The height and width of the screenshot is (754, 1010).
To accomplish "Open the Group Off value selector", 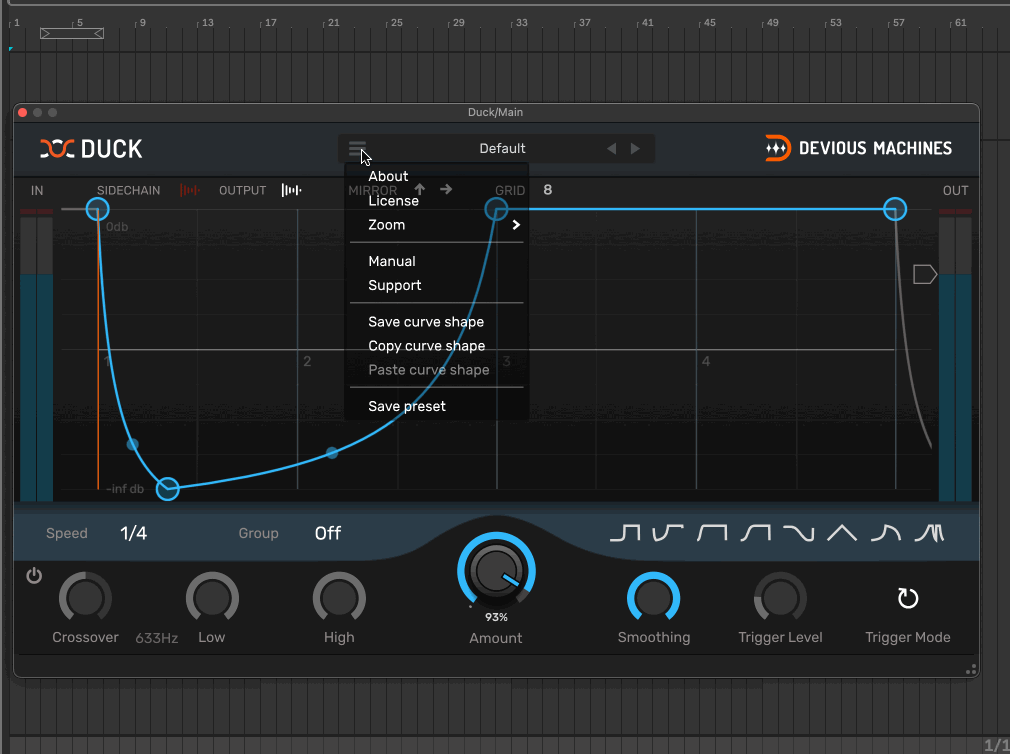I will pyautogui.click(x=328, y=533).
